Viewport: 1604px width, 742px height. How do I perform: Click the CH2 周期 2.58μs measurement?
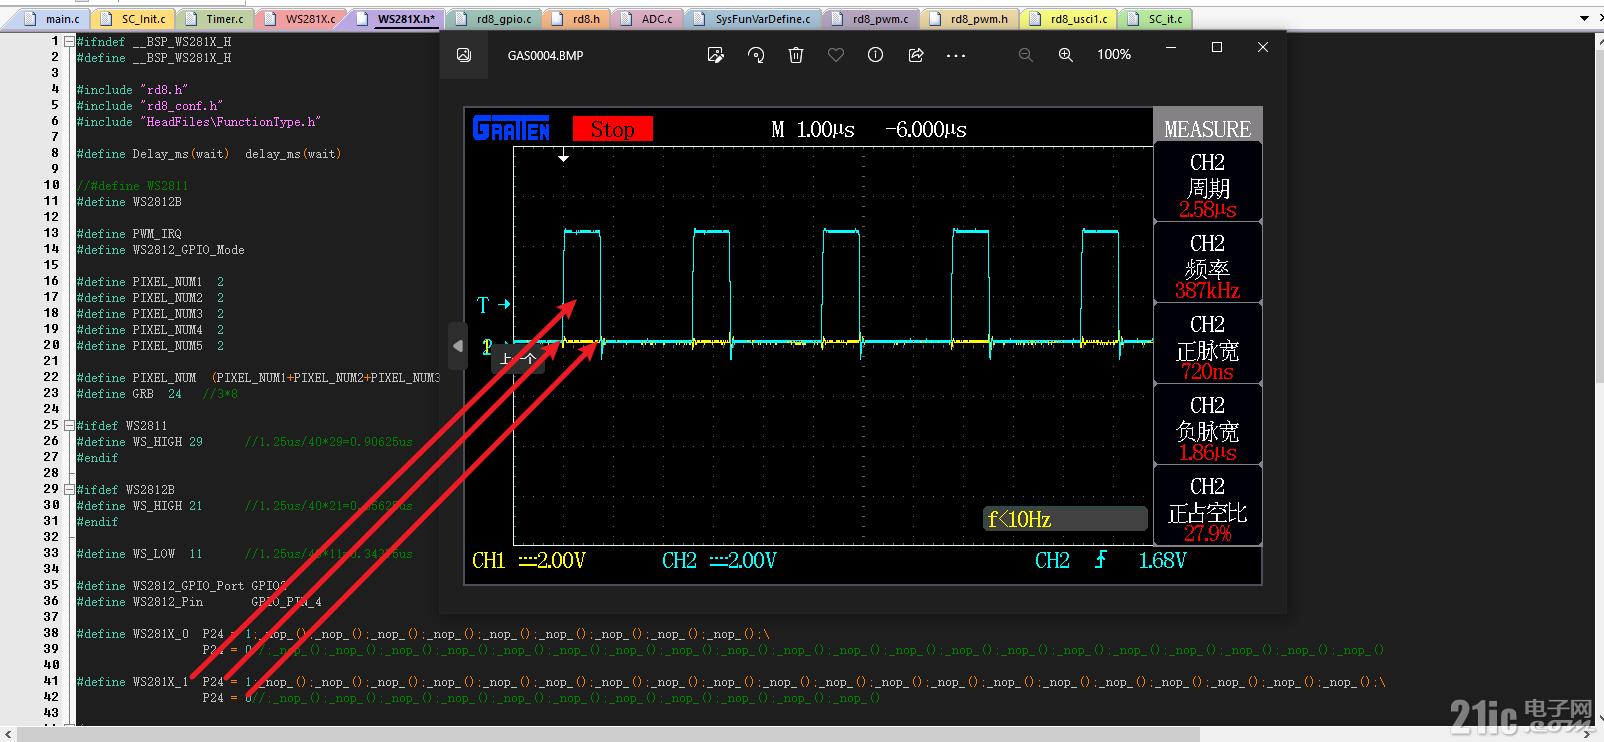tap(1207, 182)
